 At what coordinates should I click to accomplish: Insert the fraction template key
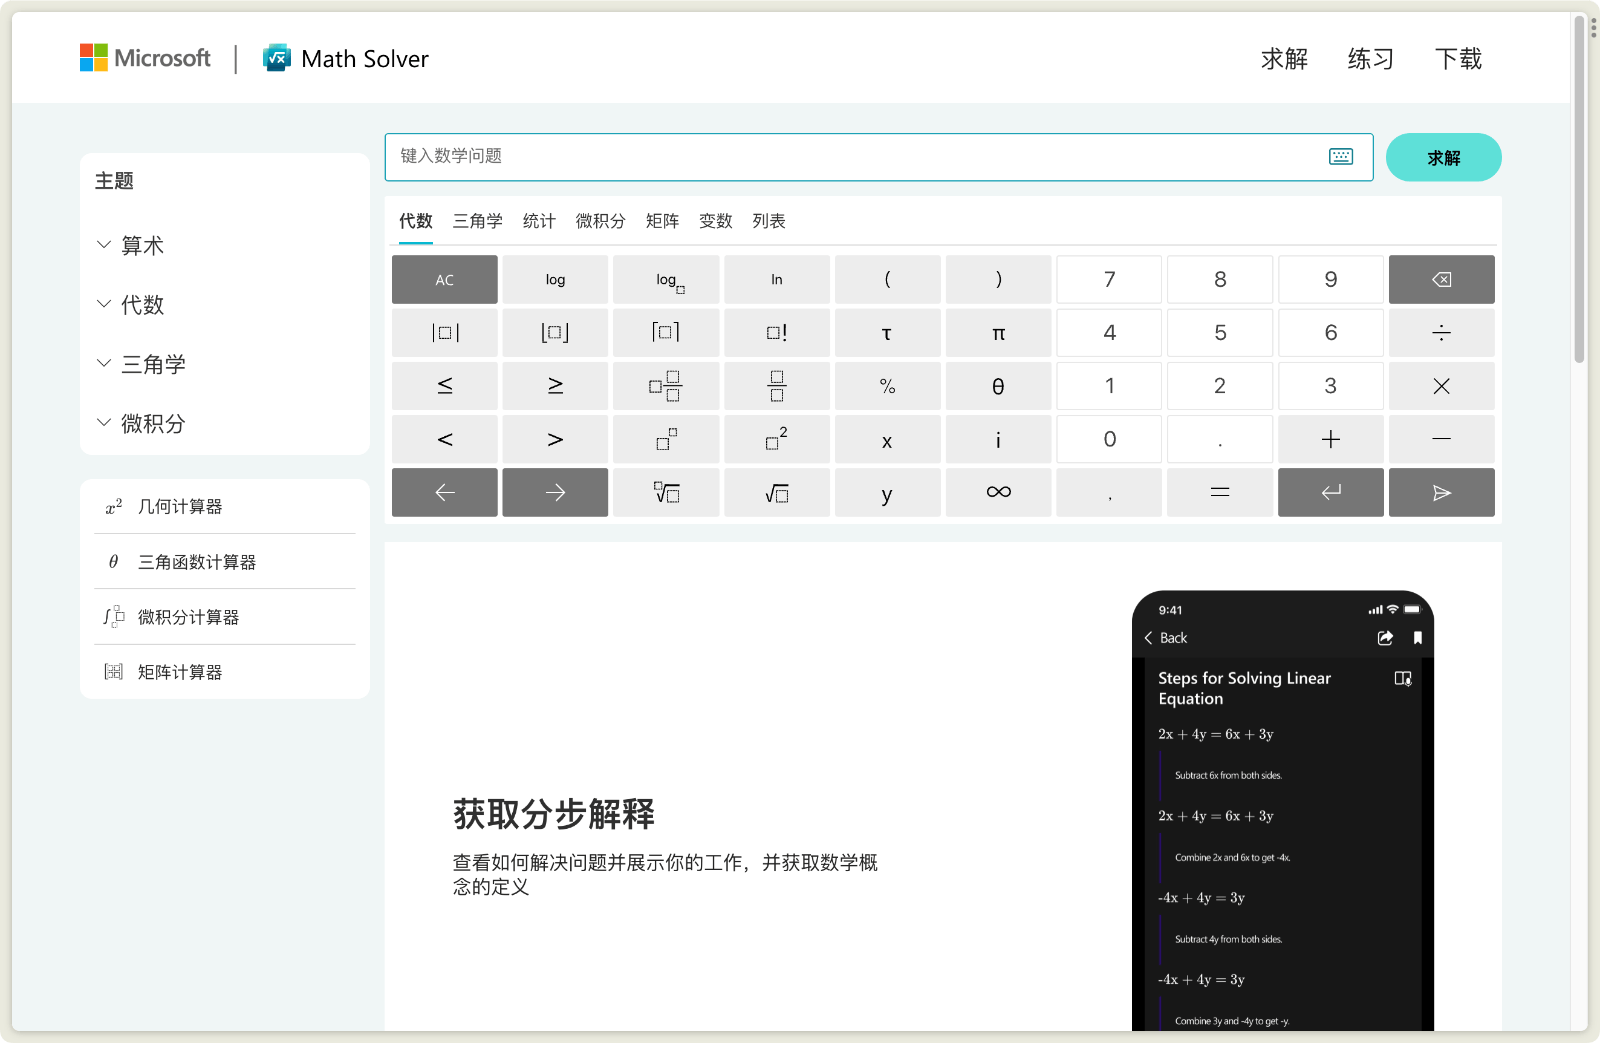[x=776, y=386]
